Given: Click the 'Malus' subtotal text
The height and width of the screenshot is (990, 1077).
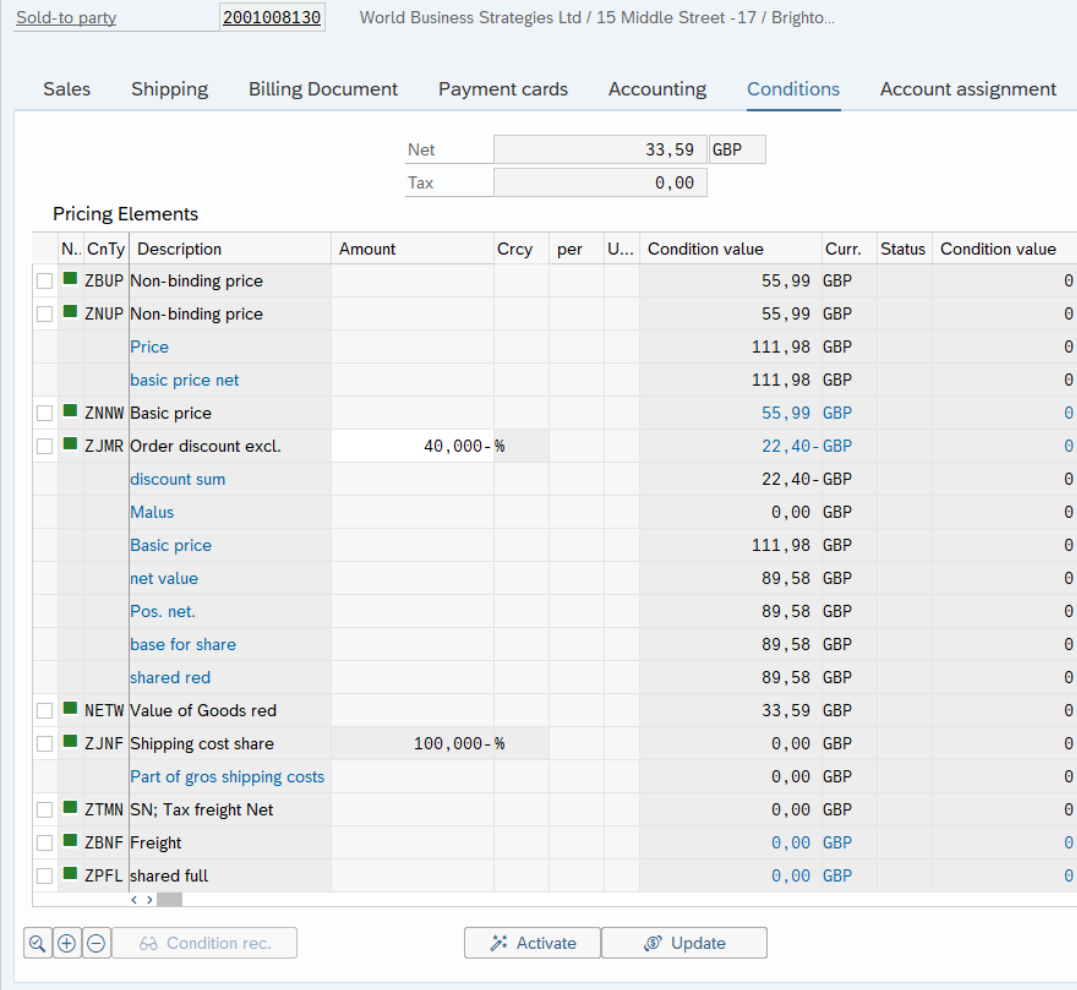Looking at the screenshot, I should [152, 512].
